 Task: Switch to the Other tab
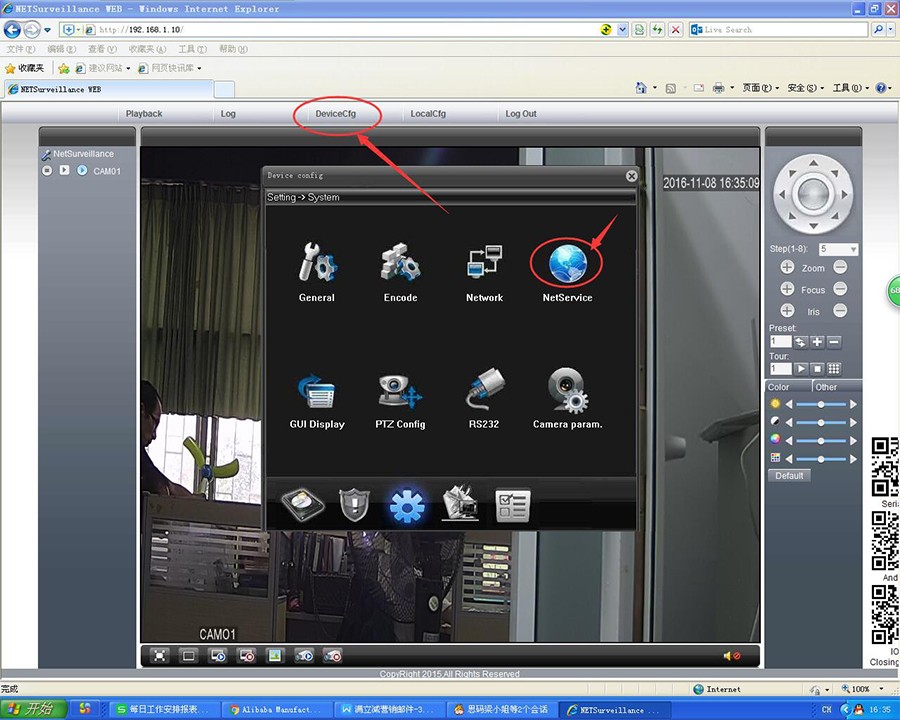(826, 387)
